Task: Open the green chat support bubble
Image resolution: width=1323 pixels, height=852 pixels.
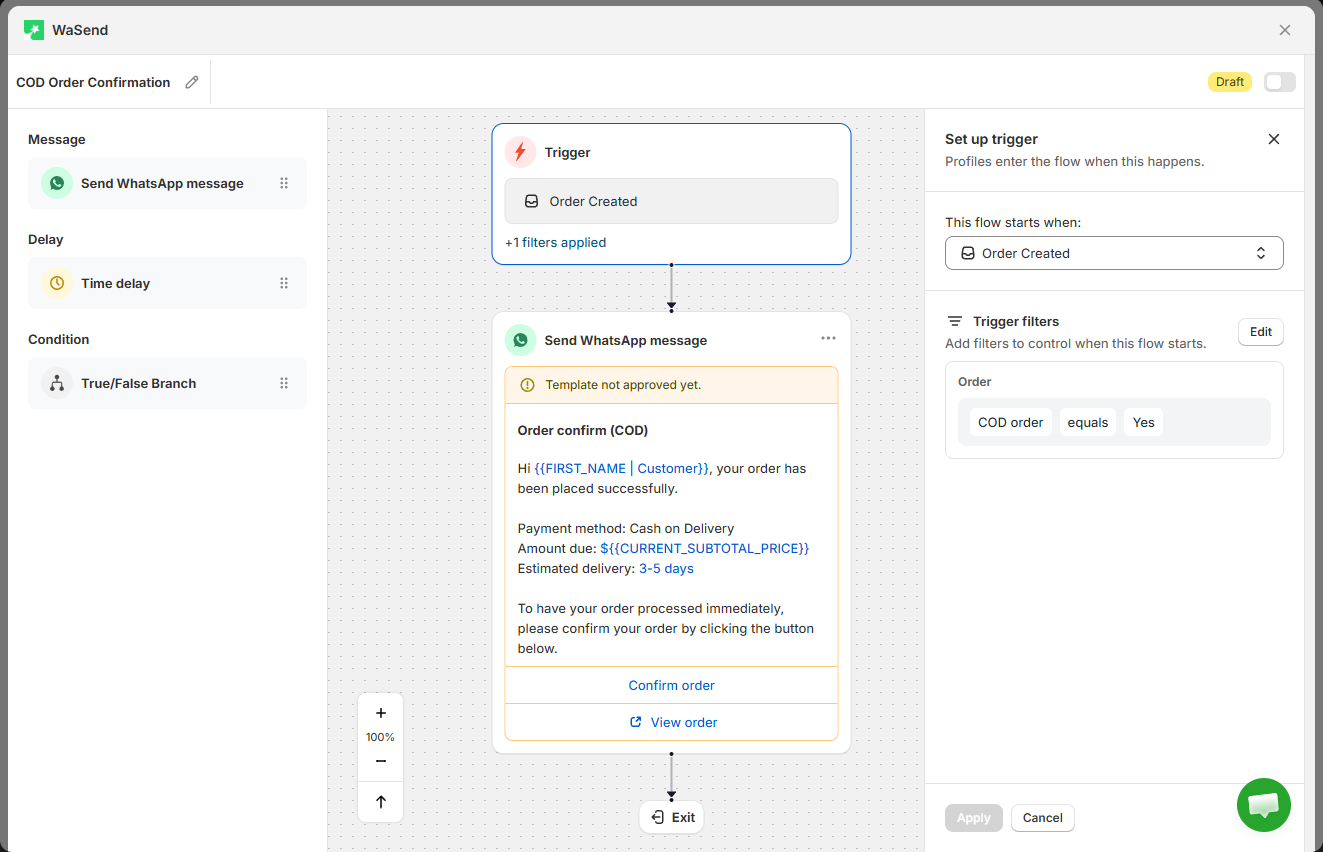Action: click(1264, 805)
